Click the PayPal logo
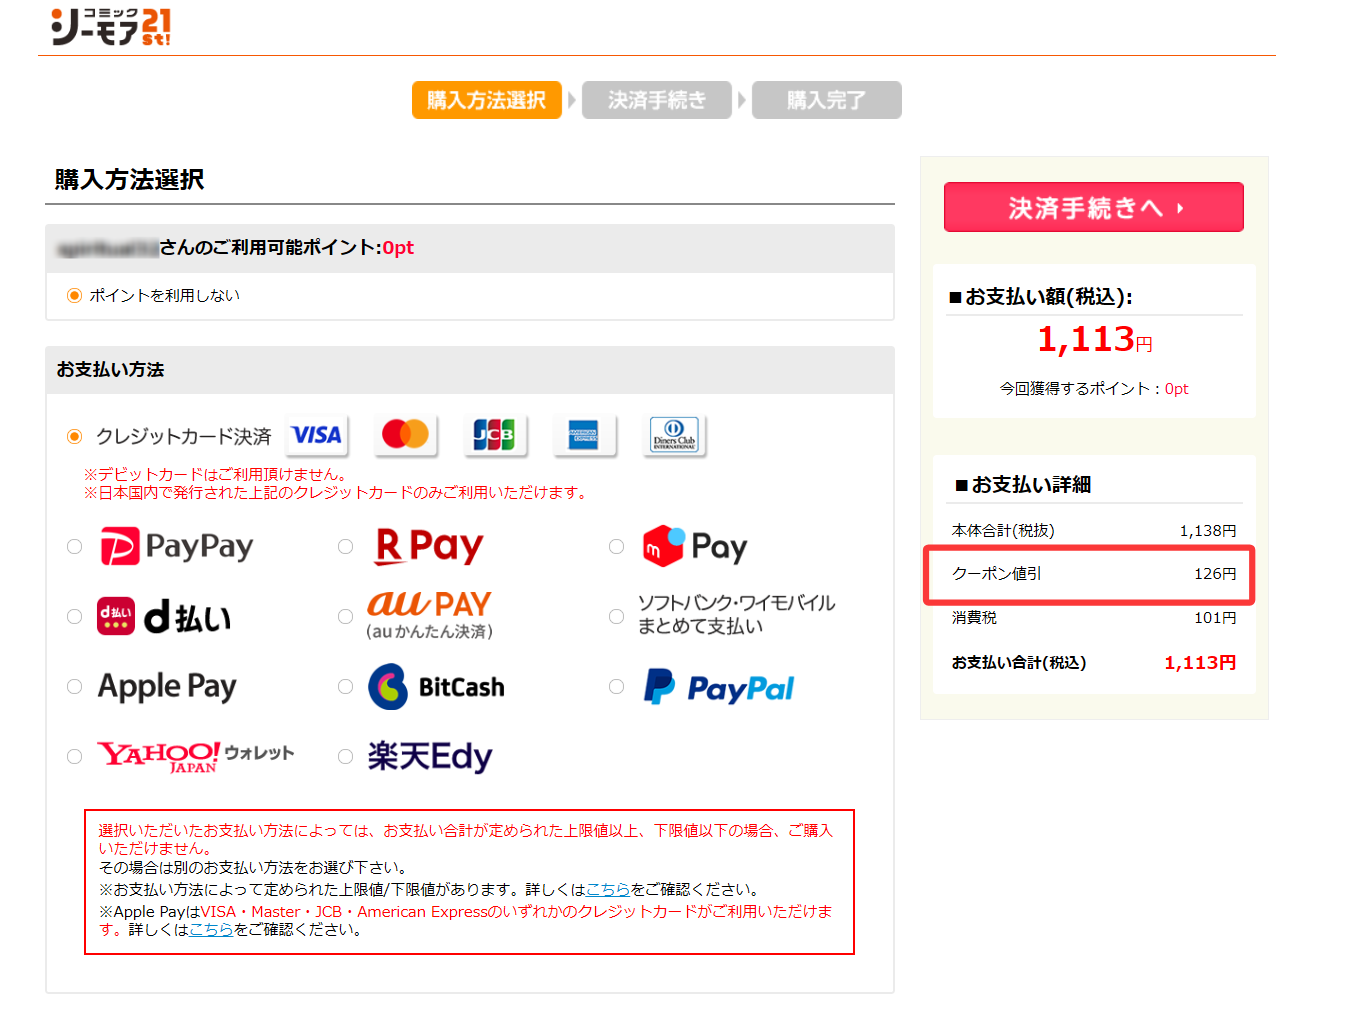 pyautogui.click(x=719, y=687)
